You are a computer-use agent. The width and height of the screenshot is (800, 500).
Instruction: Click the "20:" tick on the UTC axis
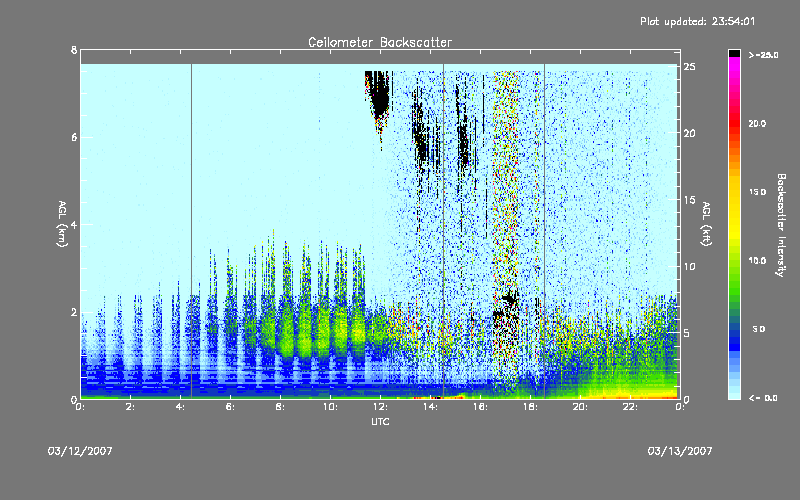[580, 407]
